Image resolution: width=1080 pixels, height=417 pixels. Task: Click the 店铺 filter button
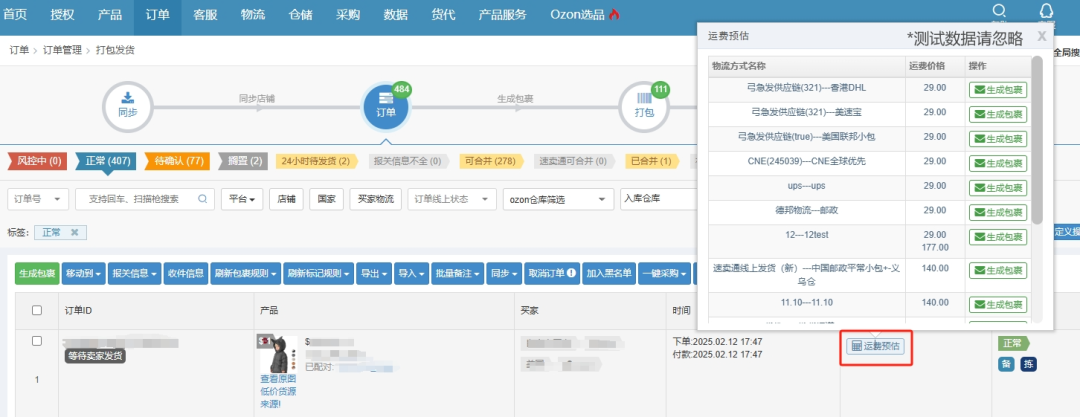pos(286,199)
